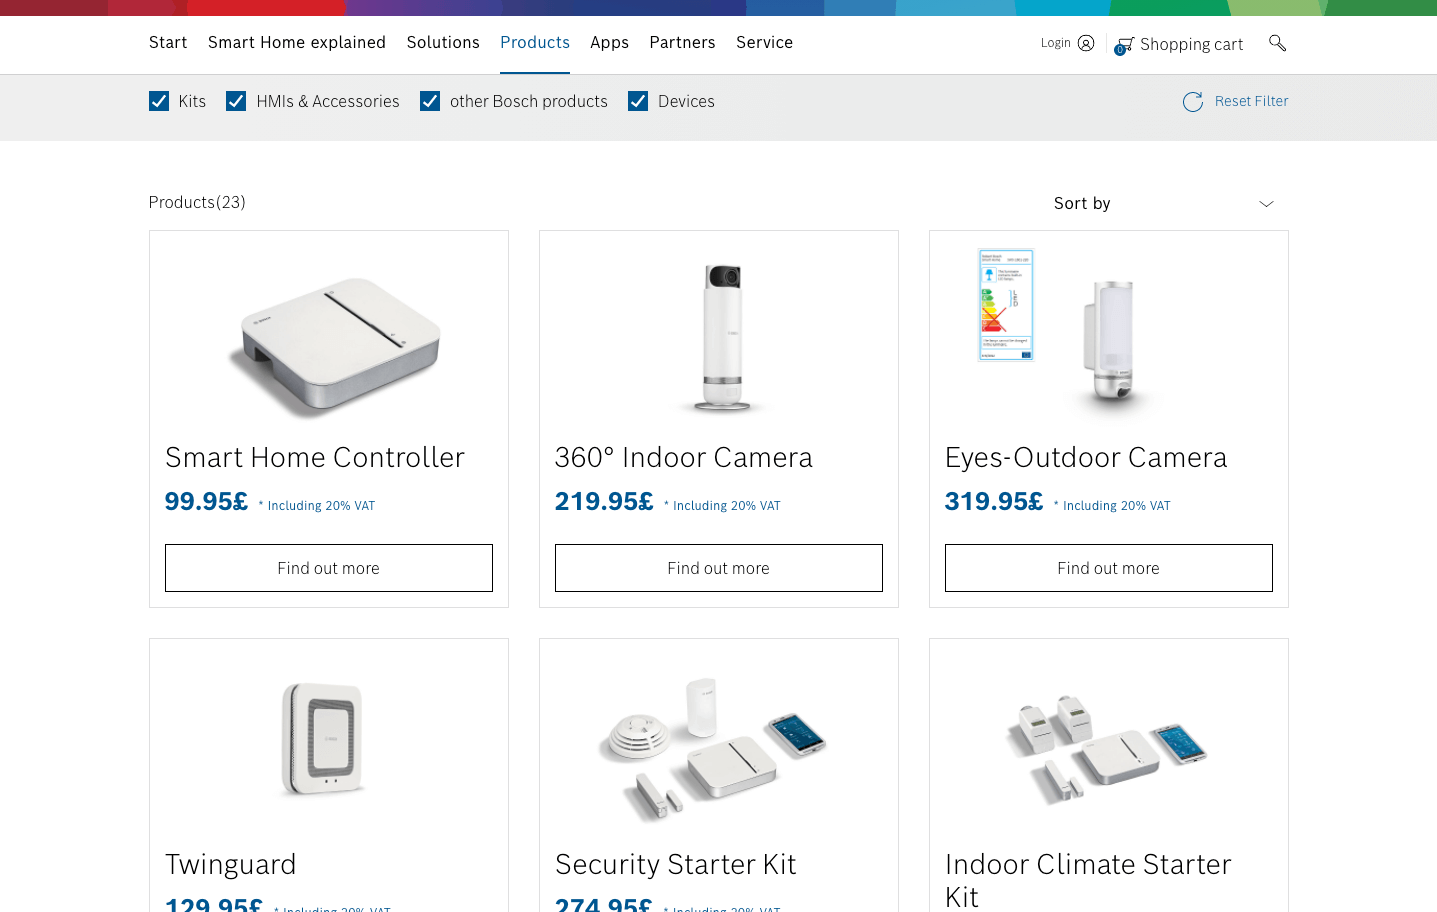Click the energy label on Eyes-Outdoor Camera

pos(1005,305)
